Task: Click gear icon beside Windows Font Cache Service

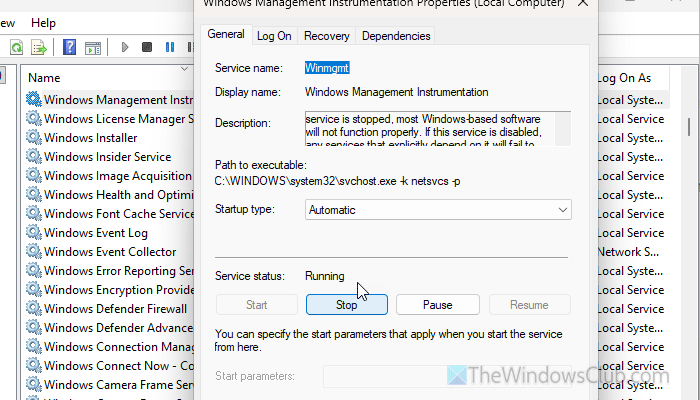Action: (33, 213)
